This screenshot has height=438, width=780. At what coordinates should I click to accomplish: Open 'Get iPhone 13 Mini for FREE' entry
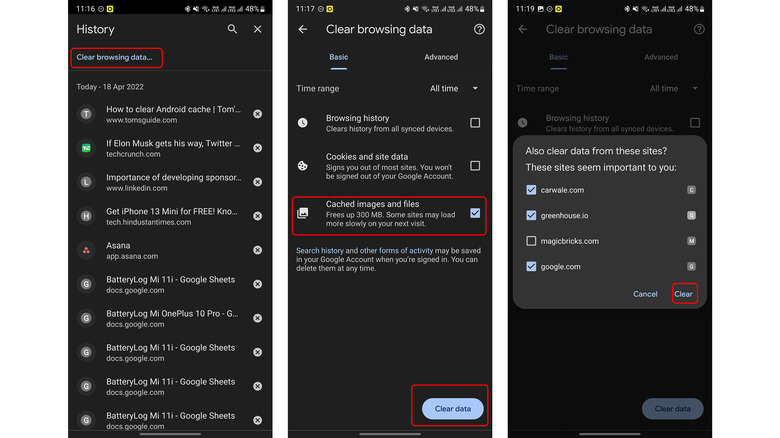(172, 216)
